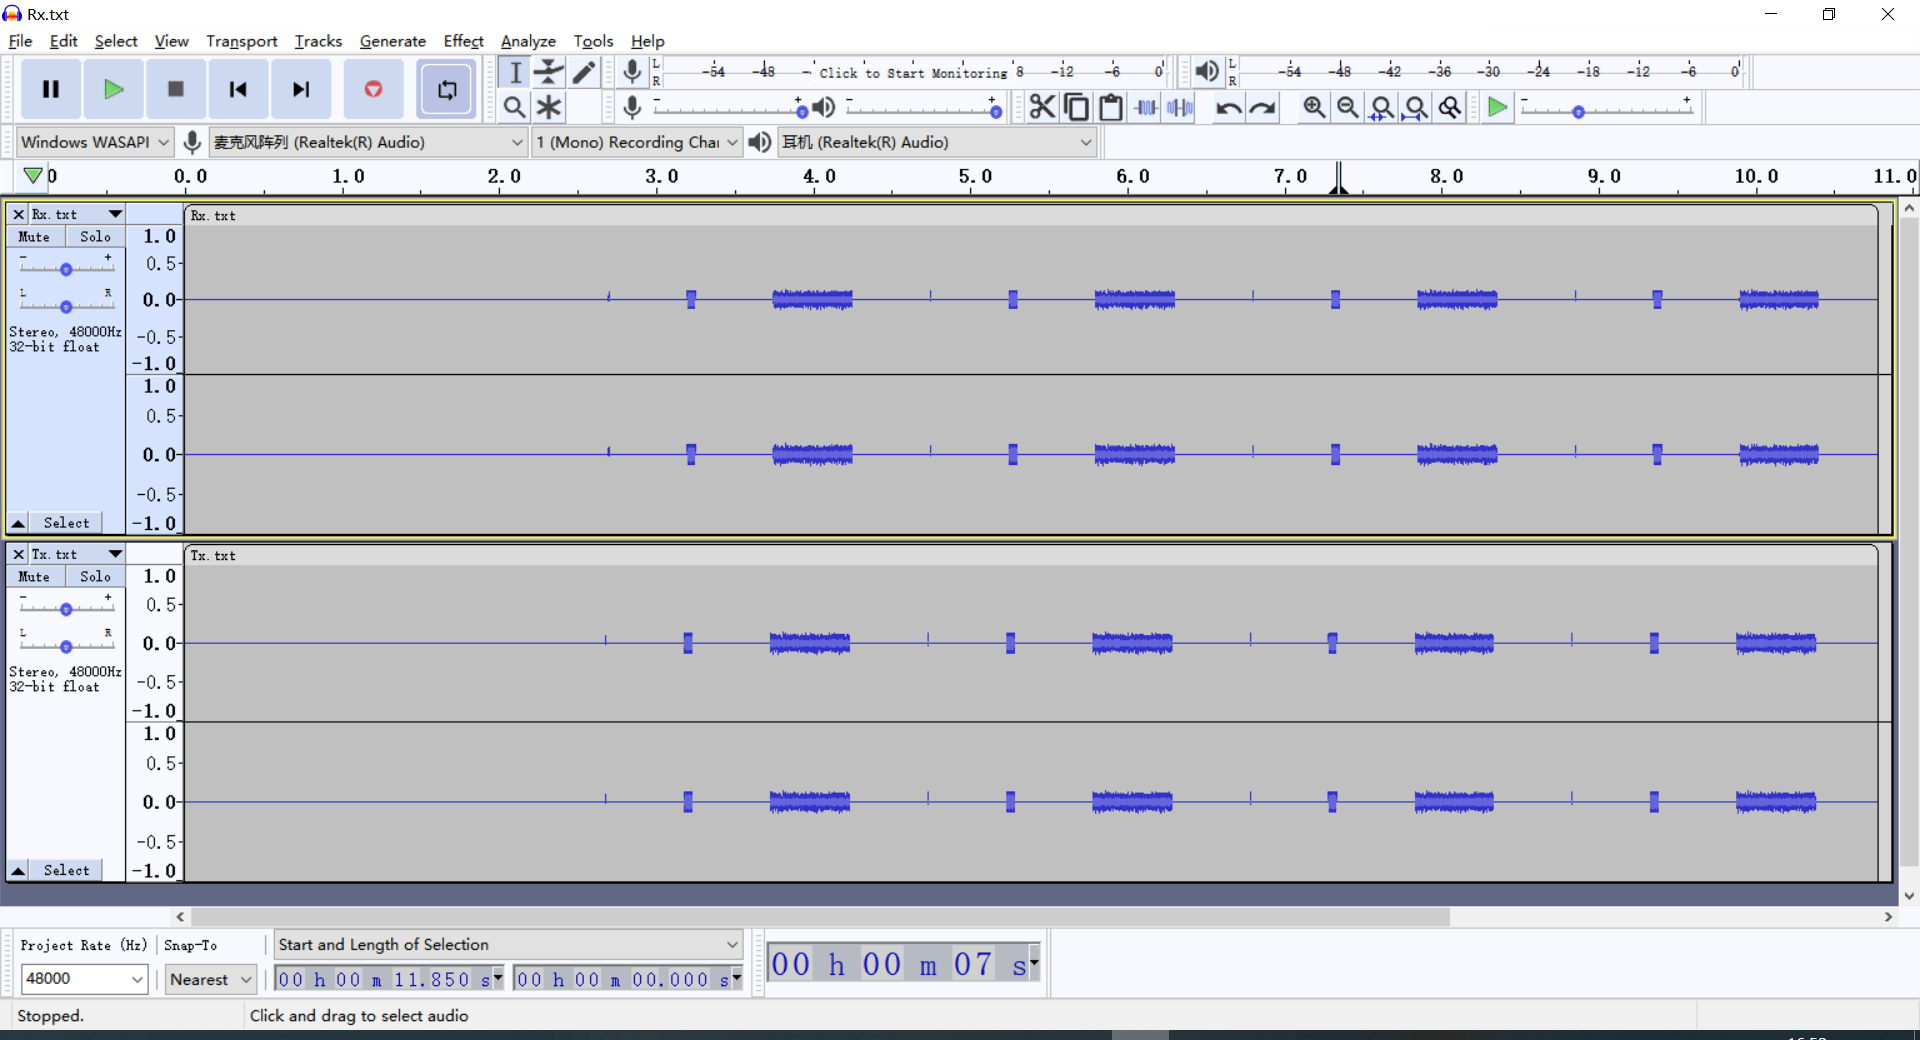Change the Snap-To option to Nearest

click(x=210, y=979)
